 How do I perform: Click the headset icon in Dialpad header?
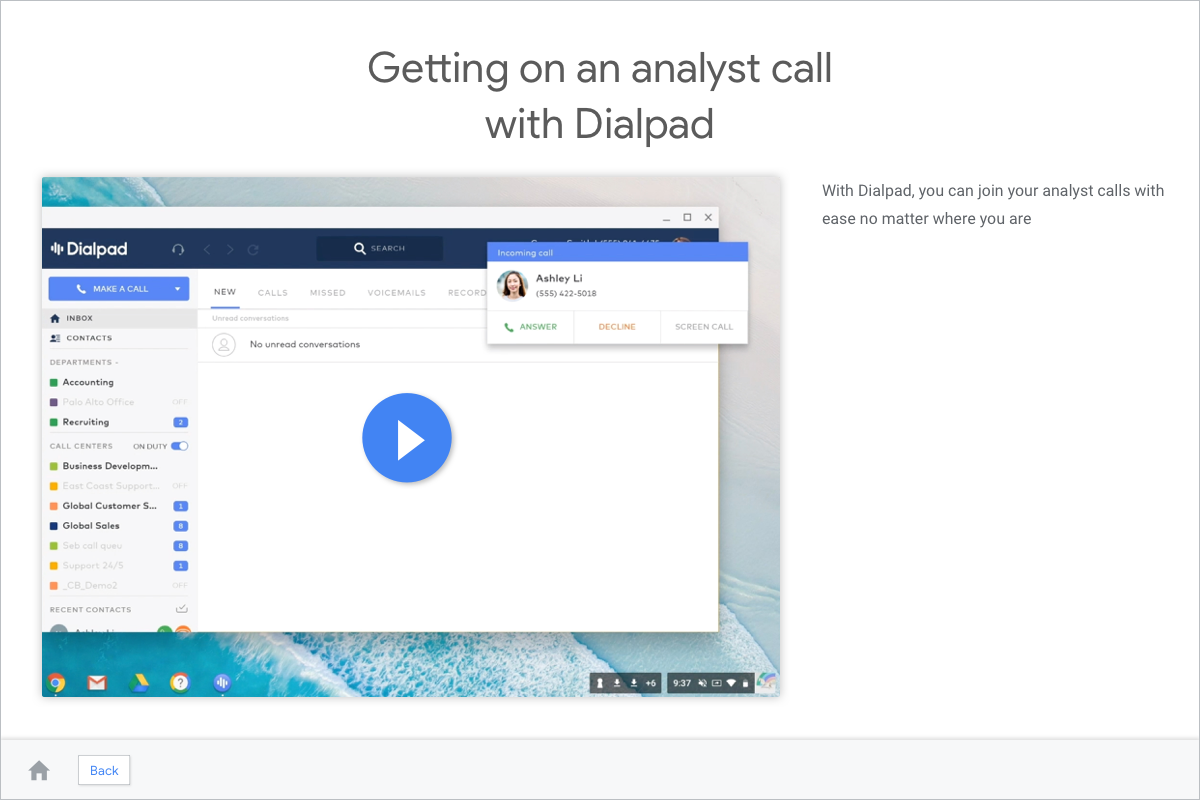[x=178, y=249]
